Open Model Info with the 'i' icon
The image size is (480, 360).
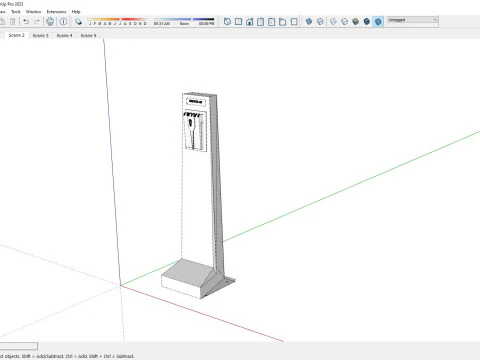click(x=63, y=22)
